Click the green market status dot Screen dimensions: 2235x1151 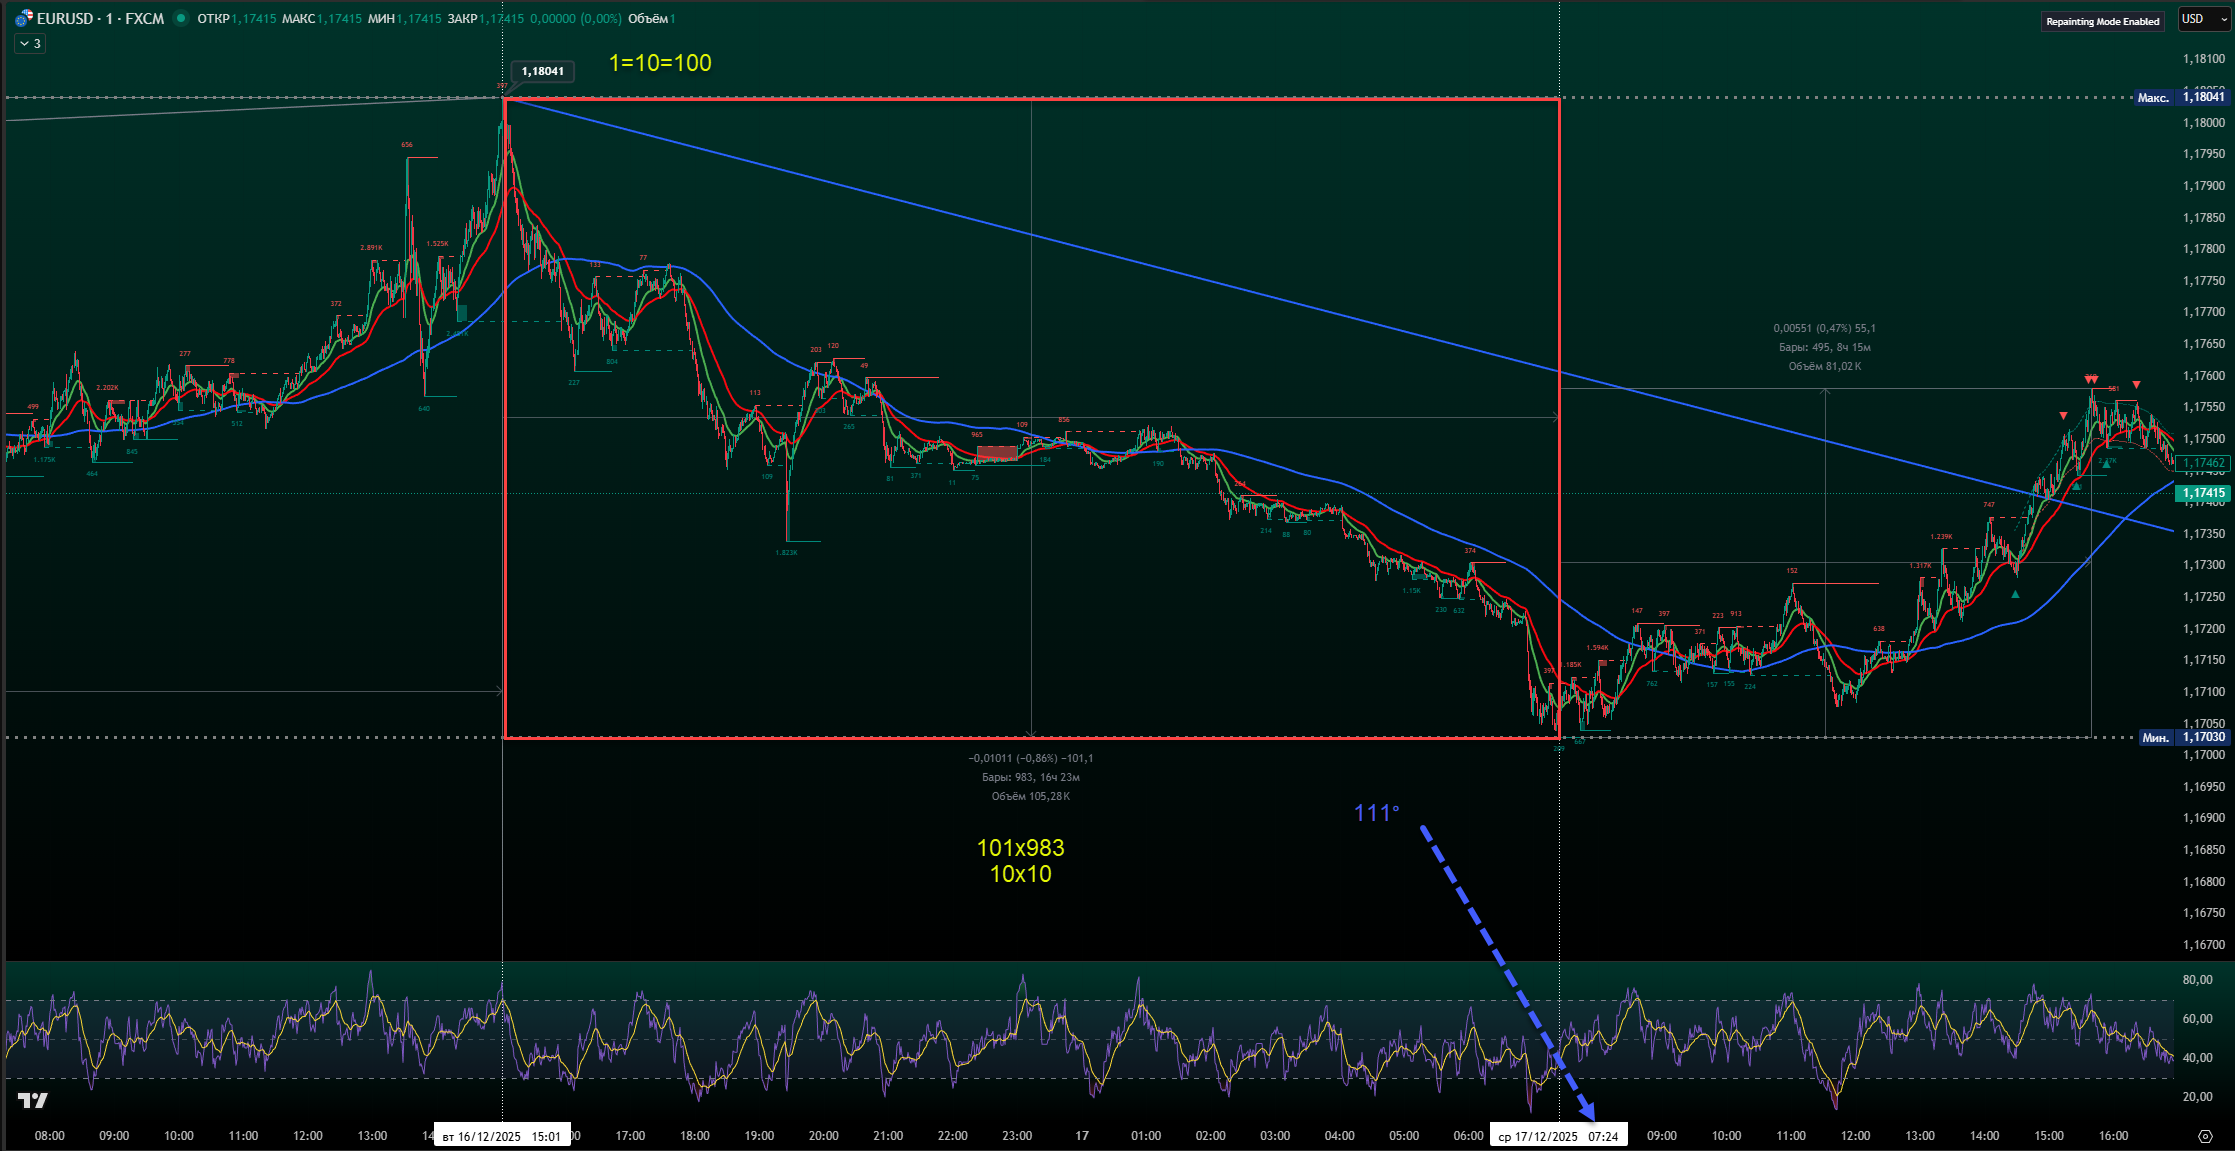tap(181, 18)
